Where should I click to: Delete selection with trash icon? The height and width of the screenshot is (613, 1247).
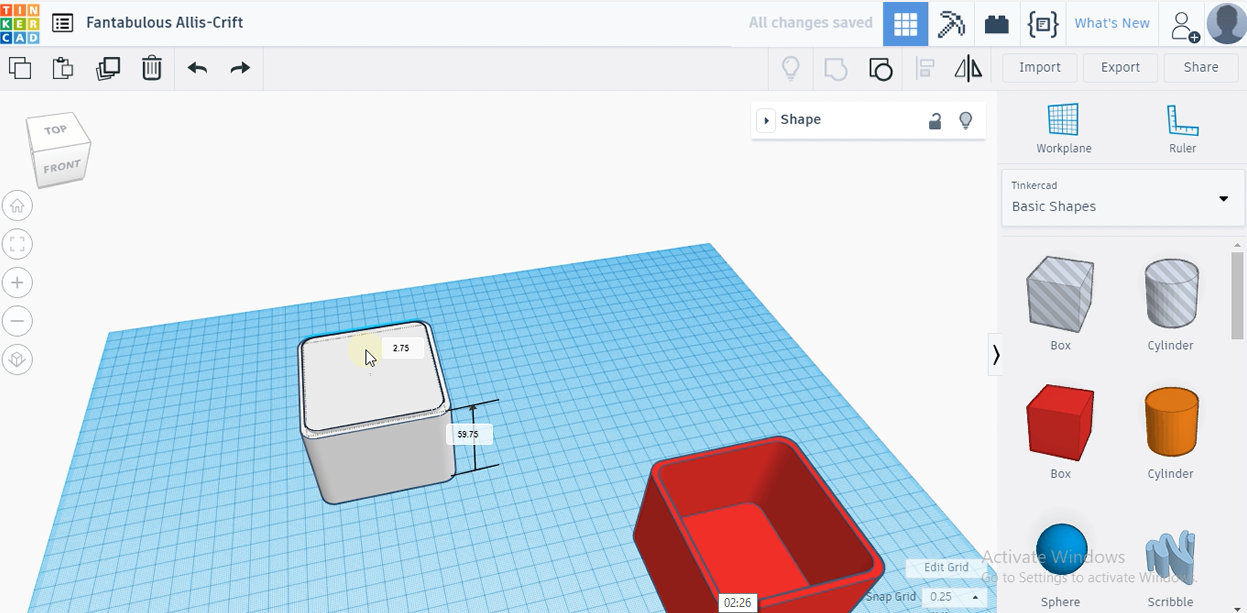tap(151, 68)
